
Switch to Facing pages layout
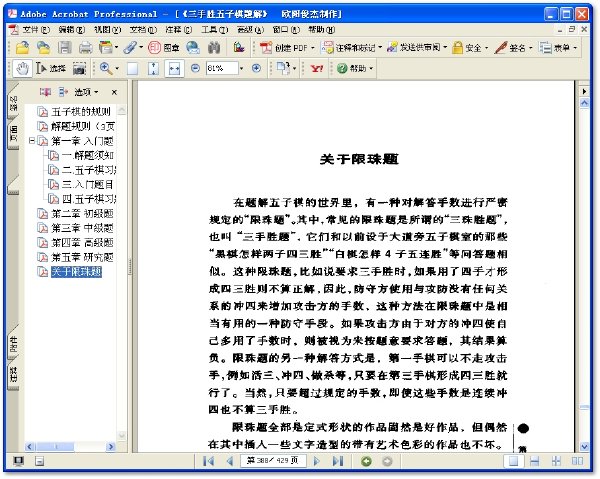point(577,461)
